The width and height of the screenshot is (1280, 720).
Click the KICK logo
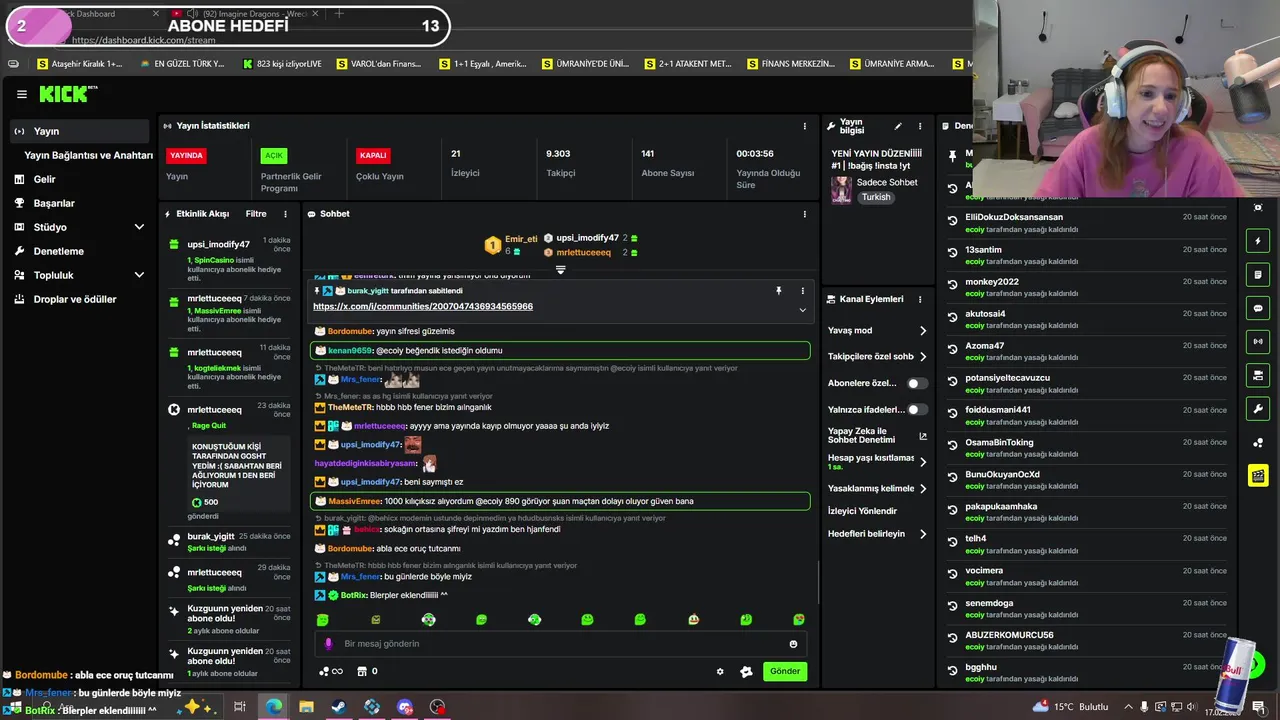[x=66, y=94]
